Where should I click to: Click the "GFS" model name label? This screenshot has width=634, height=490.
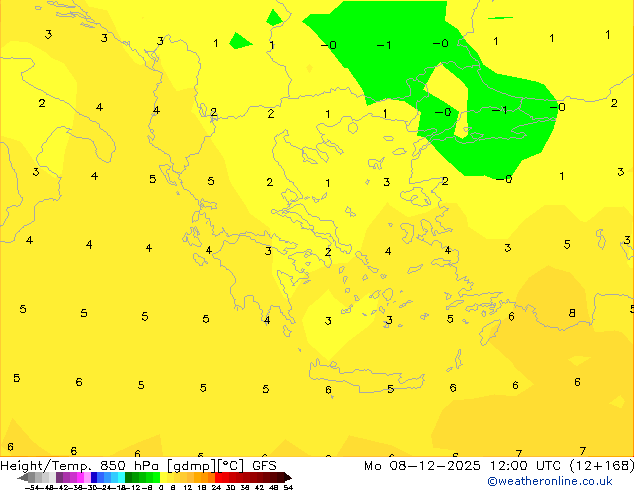264,466
